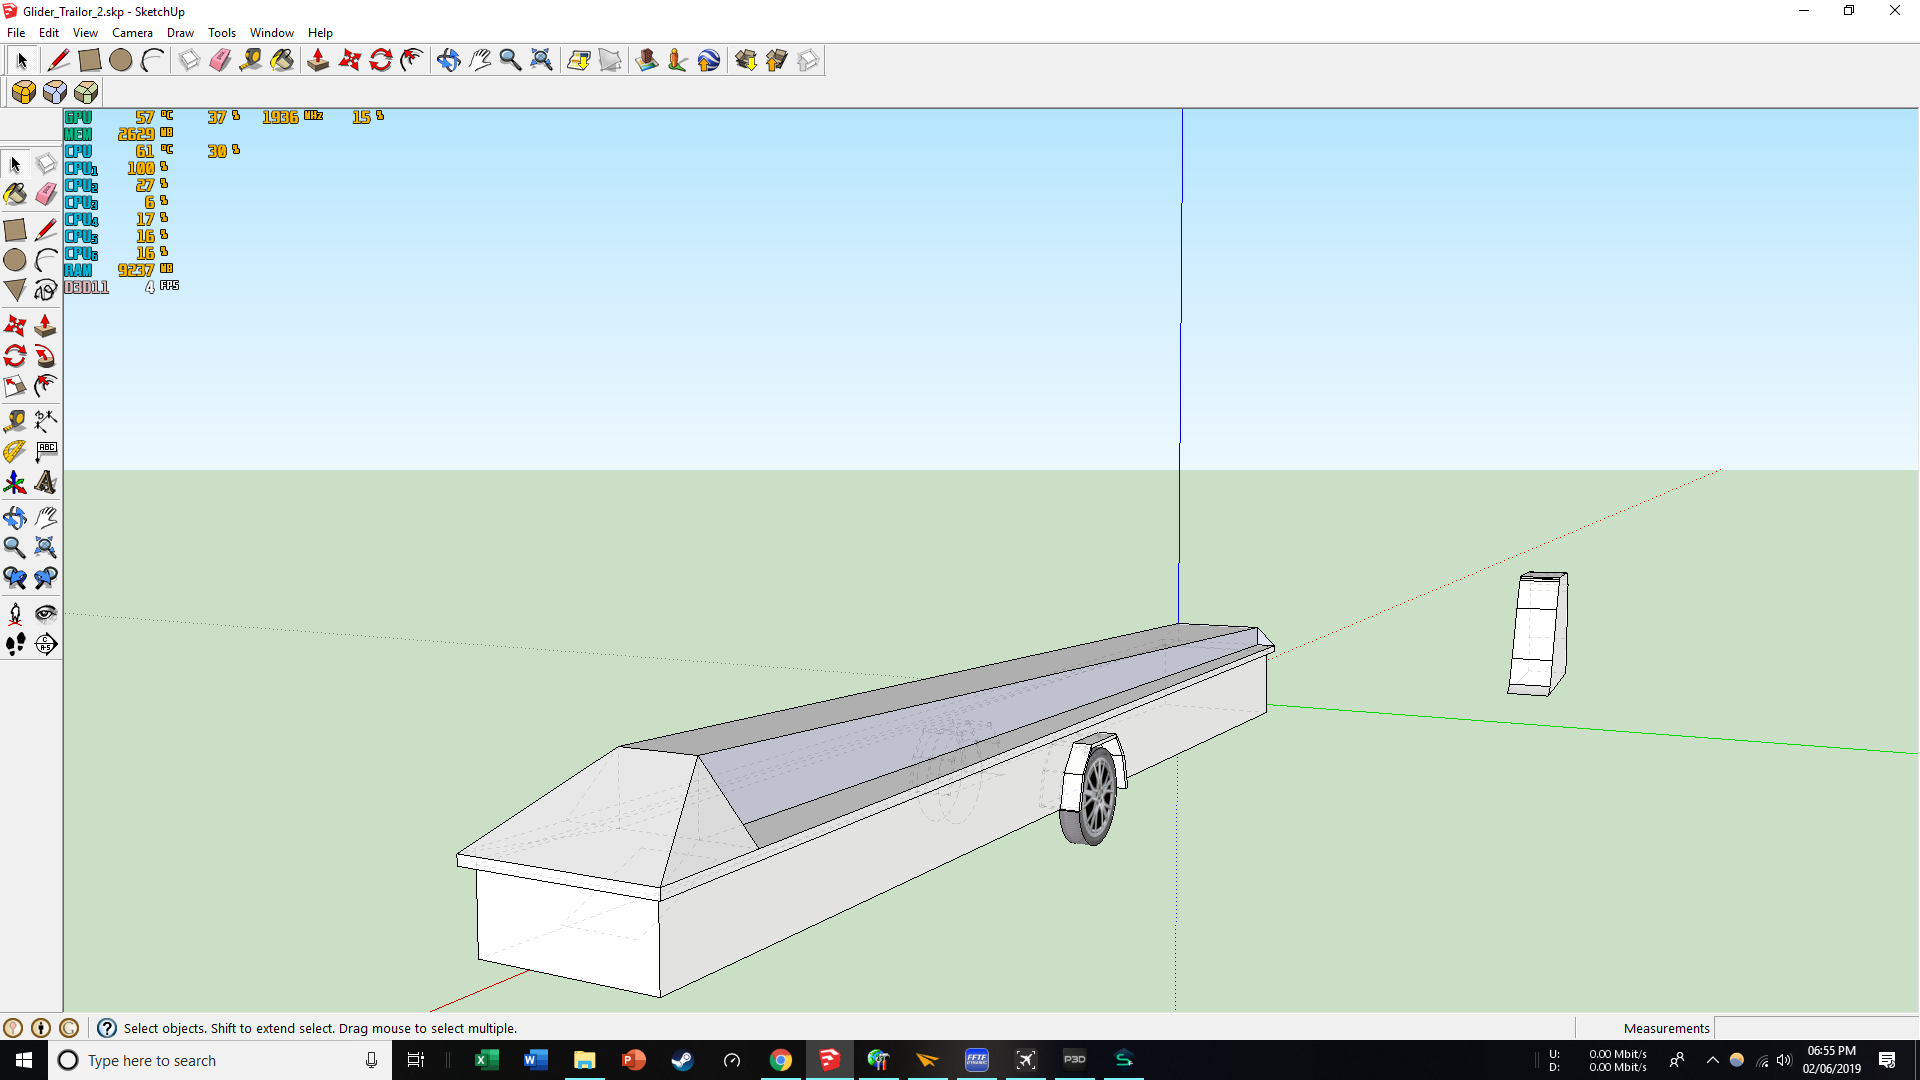Select the Pan hand in top toolbar
The width and height of the screenshot is (1920, 1080).
479,61
